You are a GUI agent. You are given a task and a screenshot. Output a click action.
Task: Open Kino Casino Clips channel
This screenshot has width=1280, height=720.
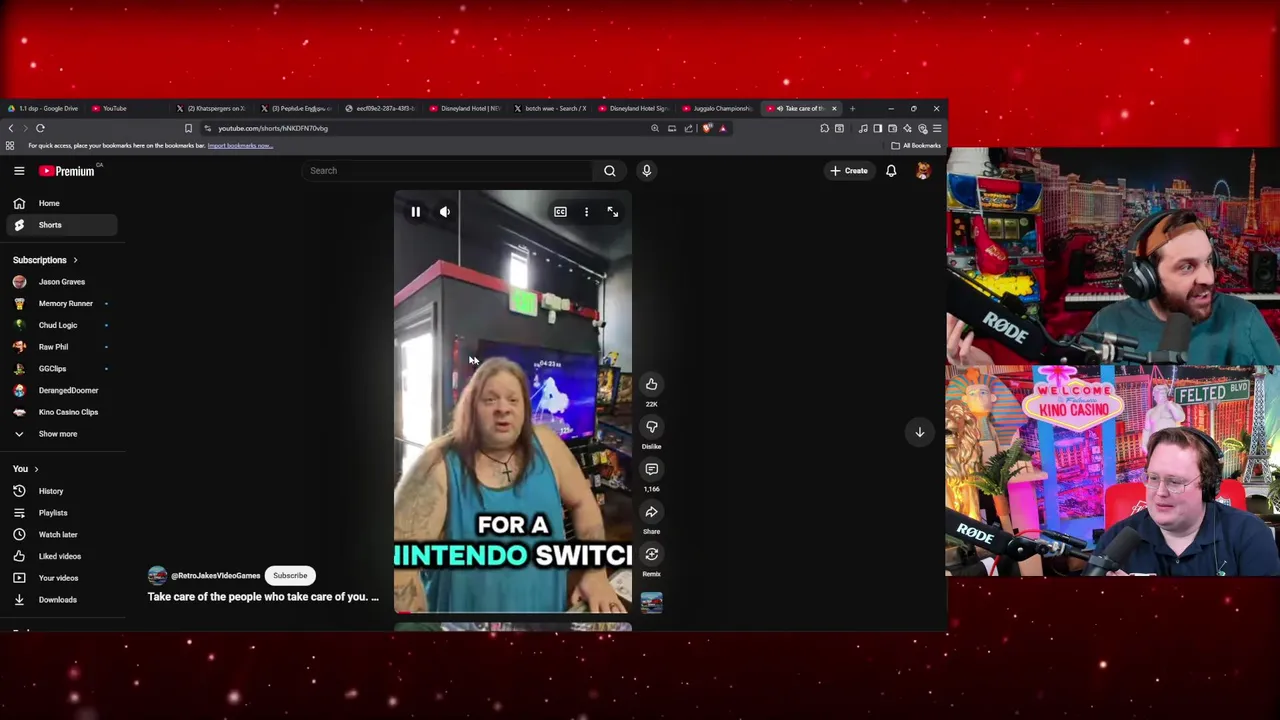pos(60,412)
